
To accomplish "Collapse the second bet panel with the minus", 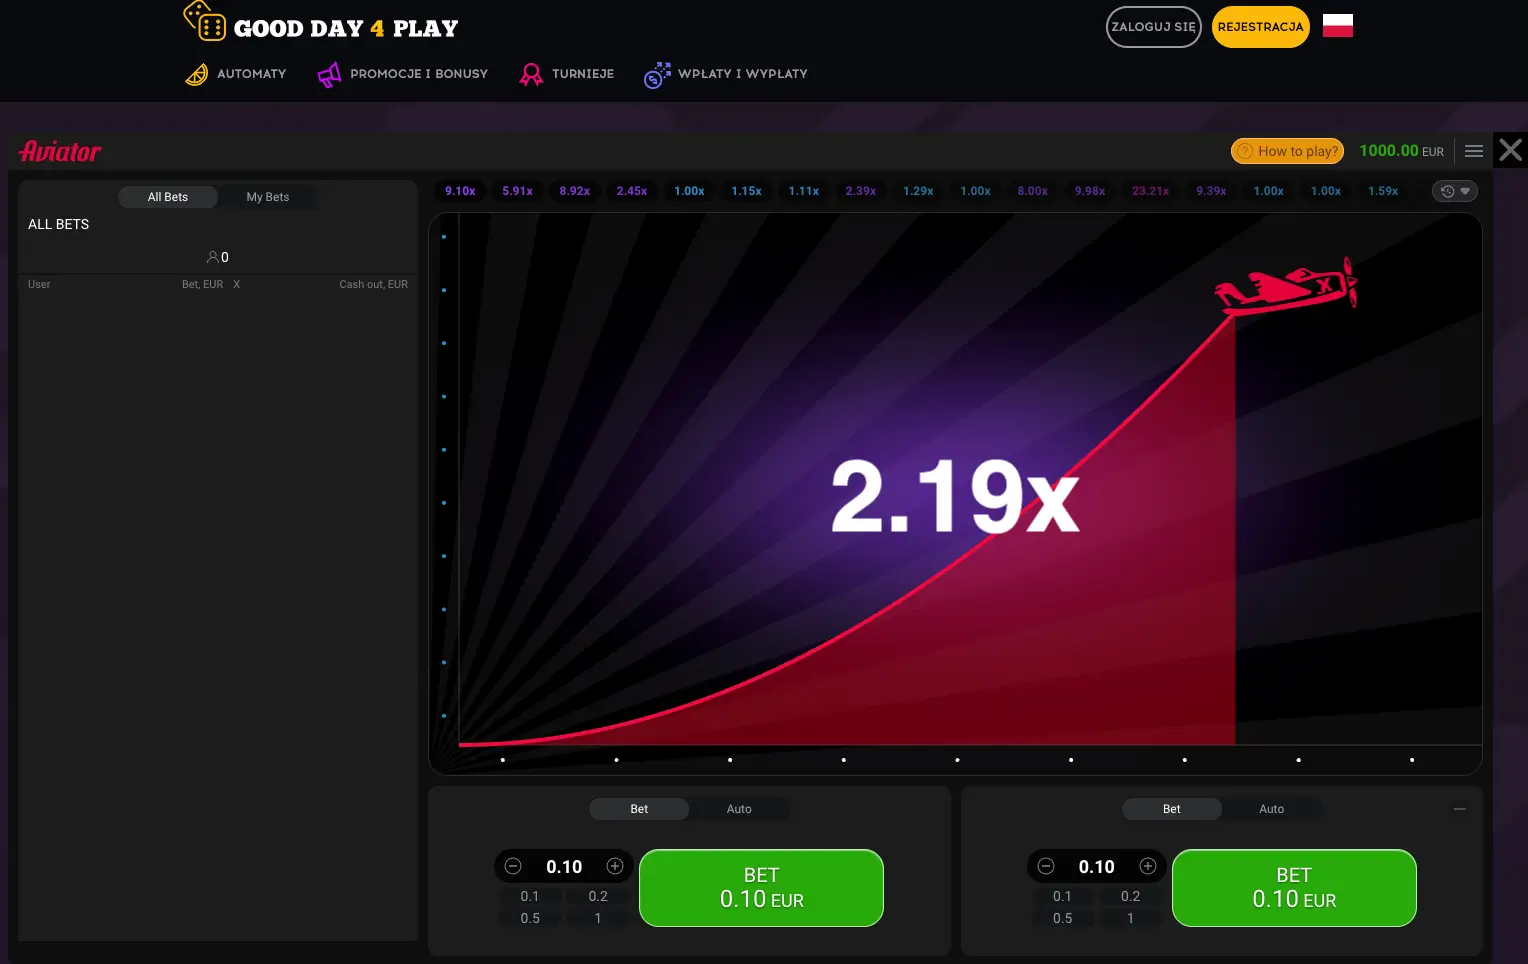I will tap(1459, 807).
